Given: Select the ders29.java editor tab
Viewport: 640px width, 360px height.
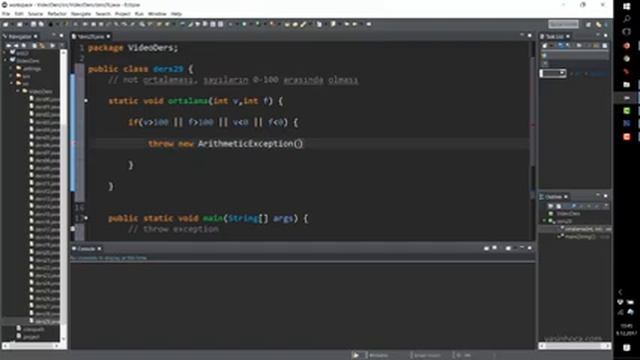Looking at the screenshot, I should 91,36.
